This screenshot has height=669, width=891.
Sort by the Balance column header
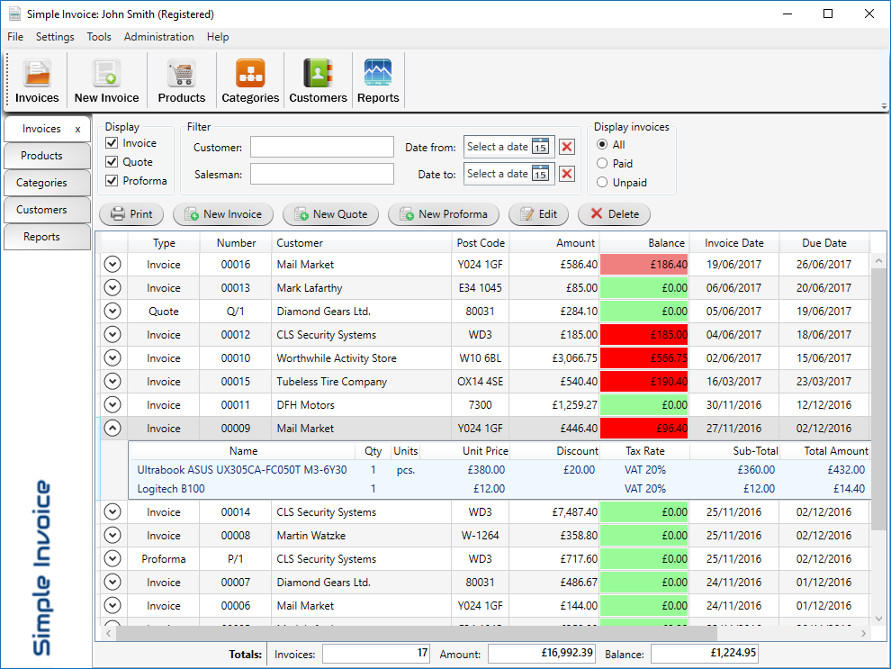tap(644, 243)
